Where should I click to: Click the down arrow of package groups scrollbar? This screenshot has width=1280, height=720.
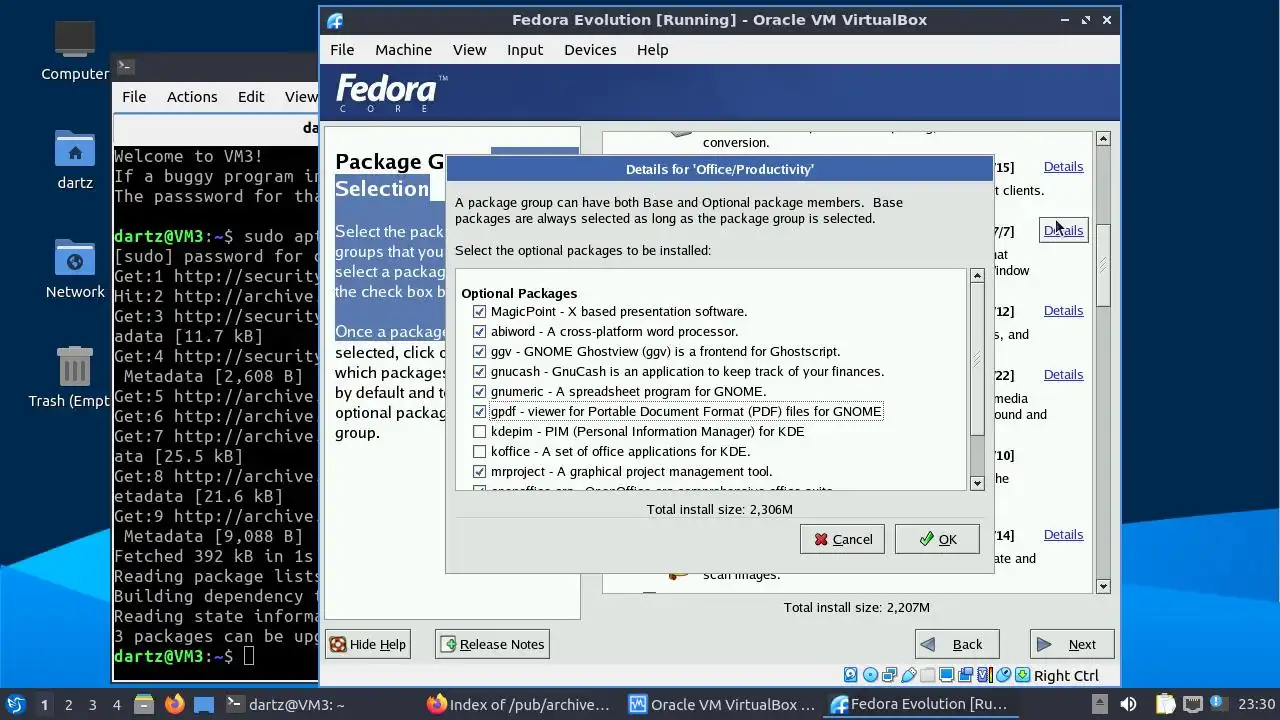[x=1103, y=586]
